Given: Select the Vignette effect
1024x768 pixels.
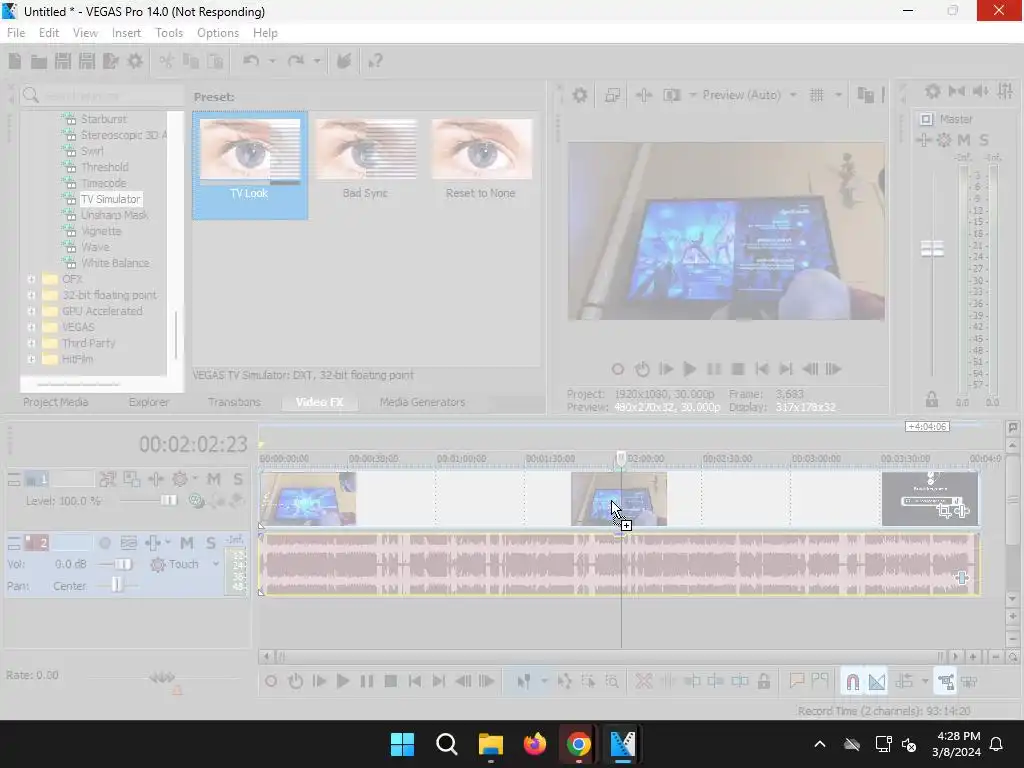Looking at the screenshot, I should [x=101, y=231].
